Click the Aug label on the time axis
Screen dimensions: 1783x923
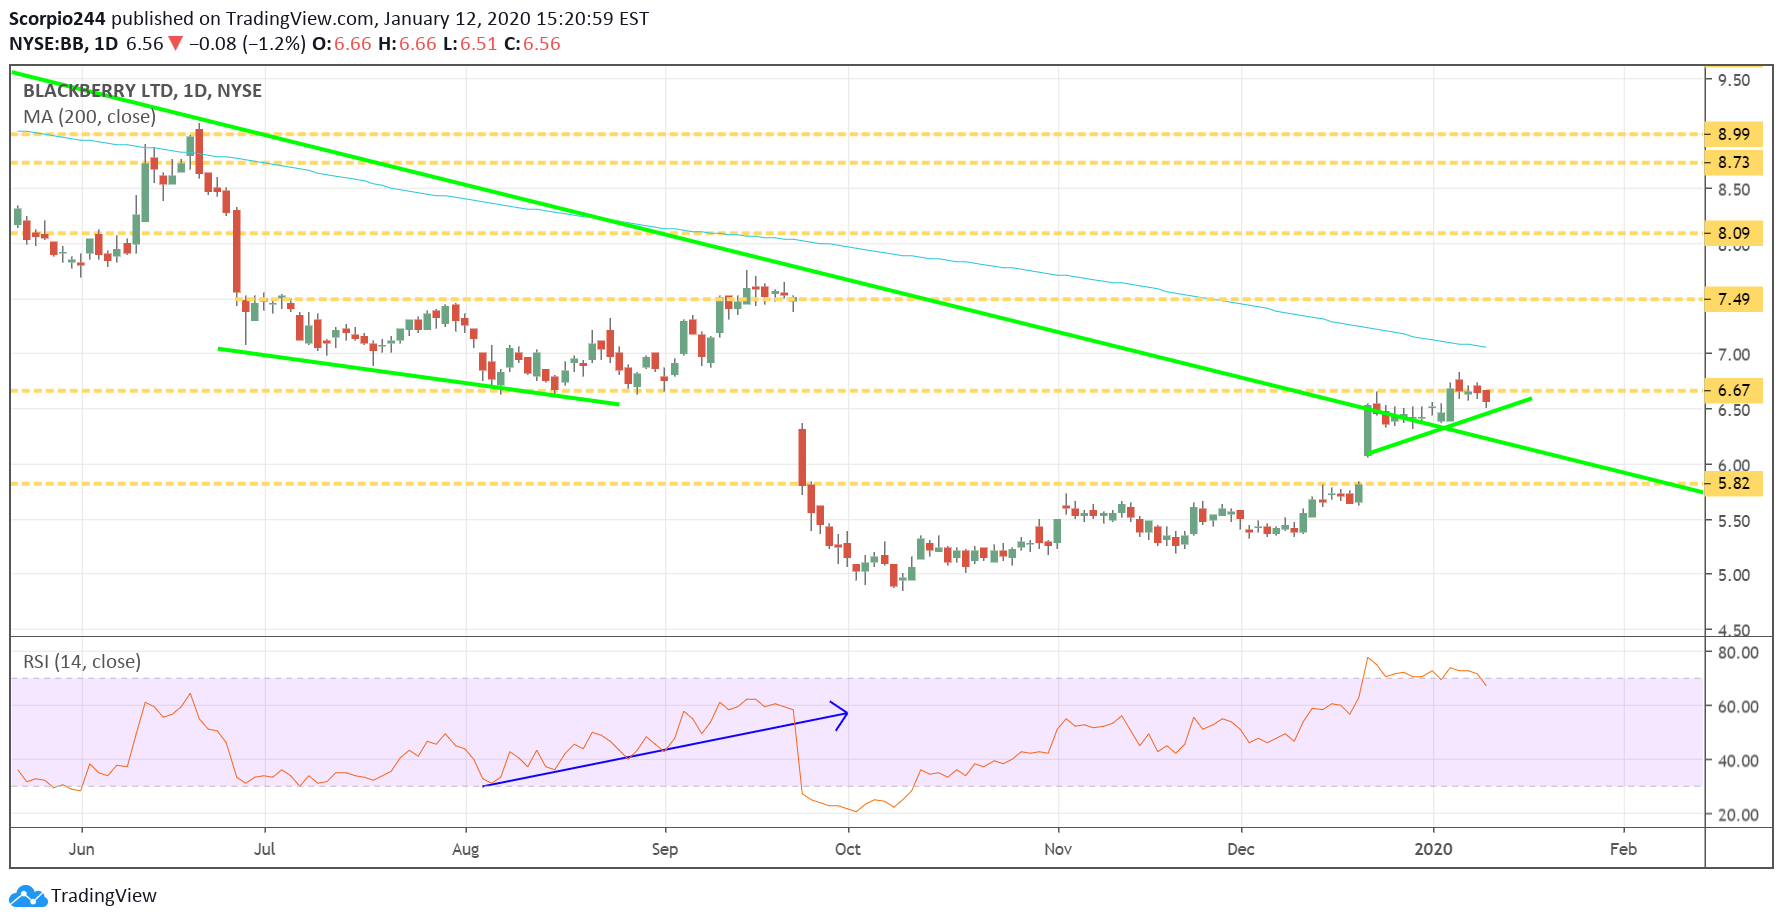[466, 850]
